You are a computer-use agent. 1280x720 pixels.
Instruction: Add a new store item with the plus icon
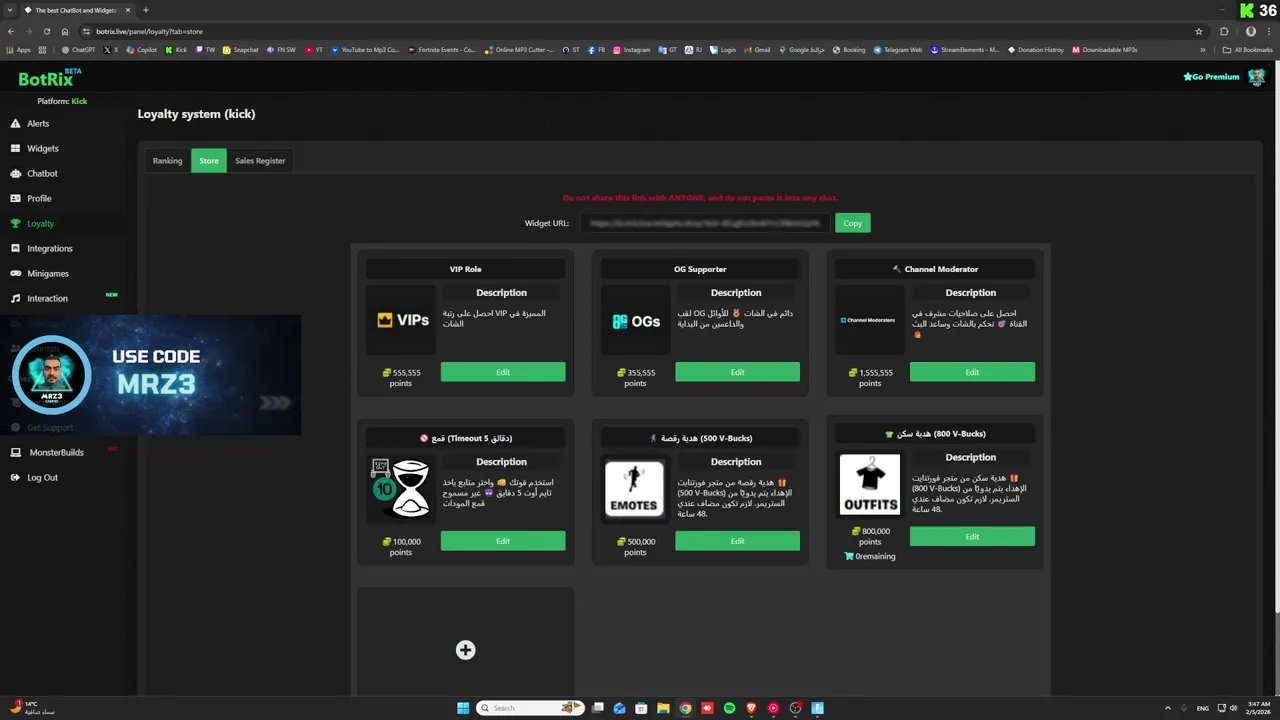tap(465, 650)
